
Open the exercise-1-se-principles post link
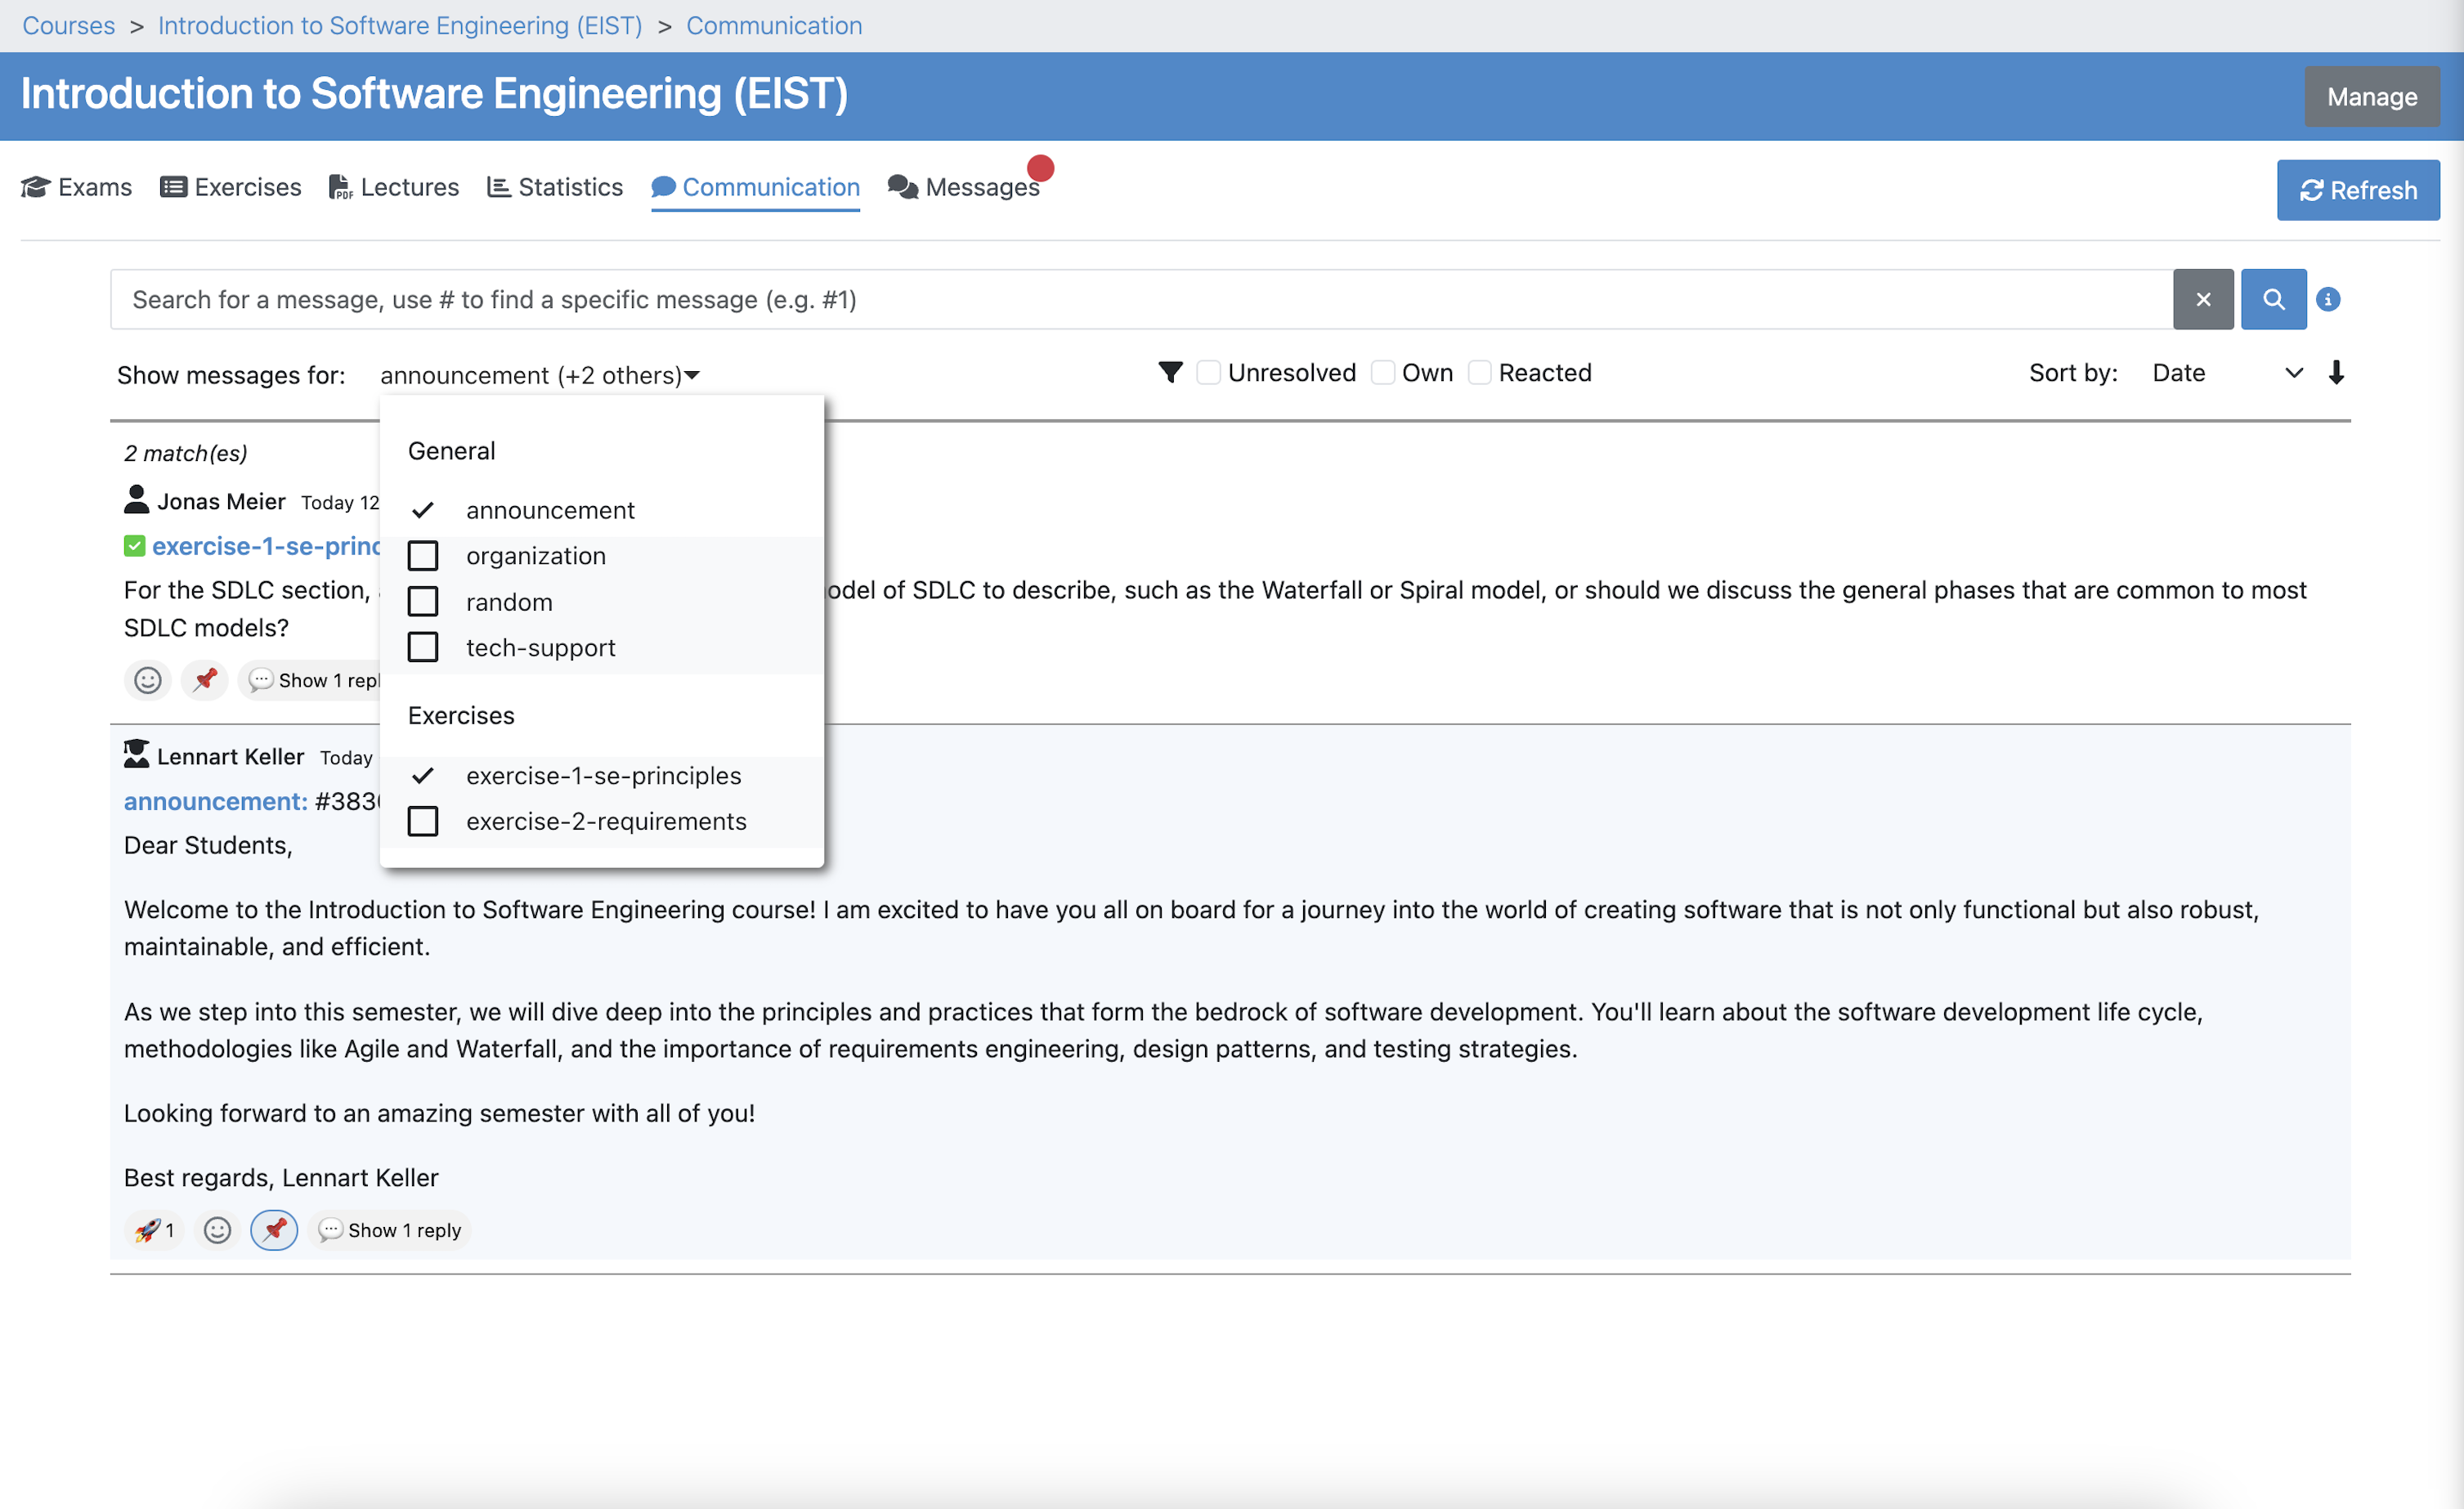[x=266, y=546]
